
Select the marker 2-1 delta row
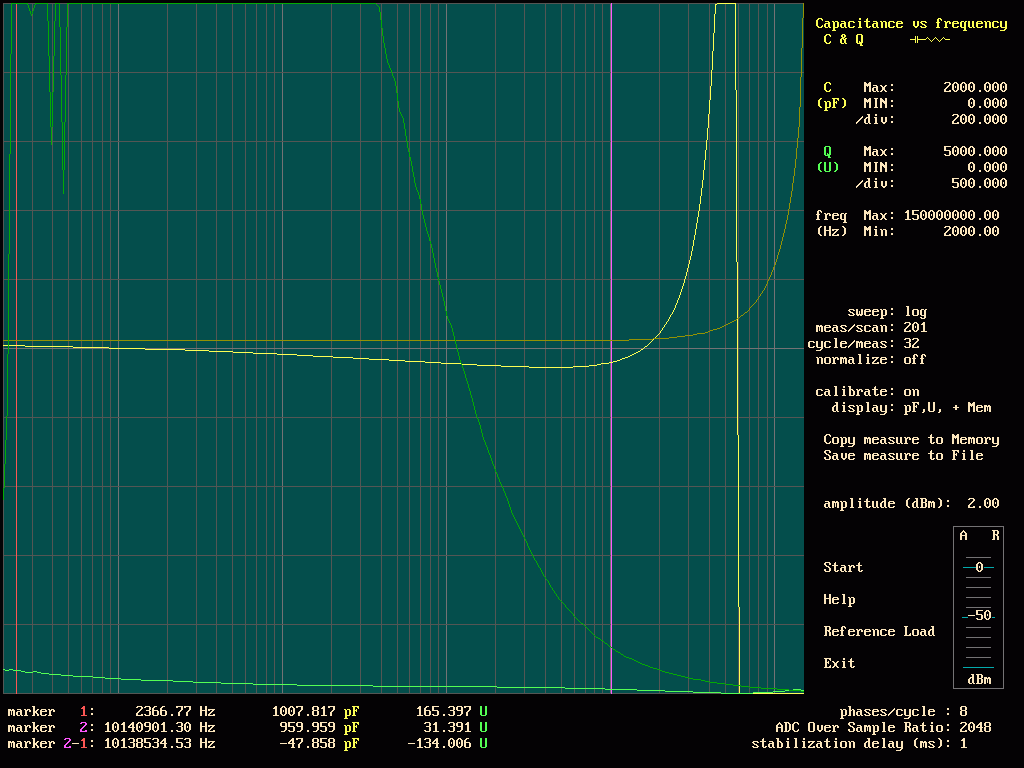pyautogui.click(x=248, y=743)
